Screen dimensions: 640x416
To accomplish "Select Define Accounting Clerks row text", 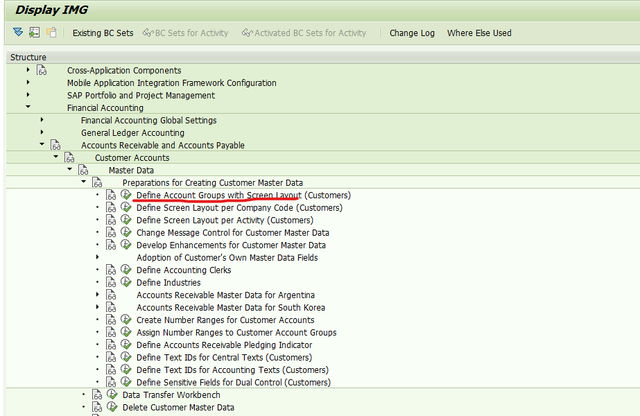I will click(184, 270).
